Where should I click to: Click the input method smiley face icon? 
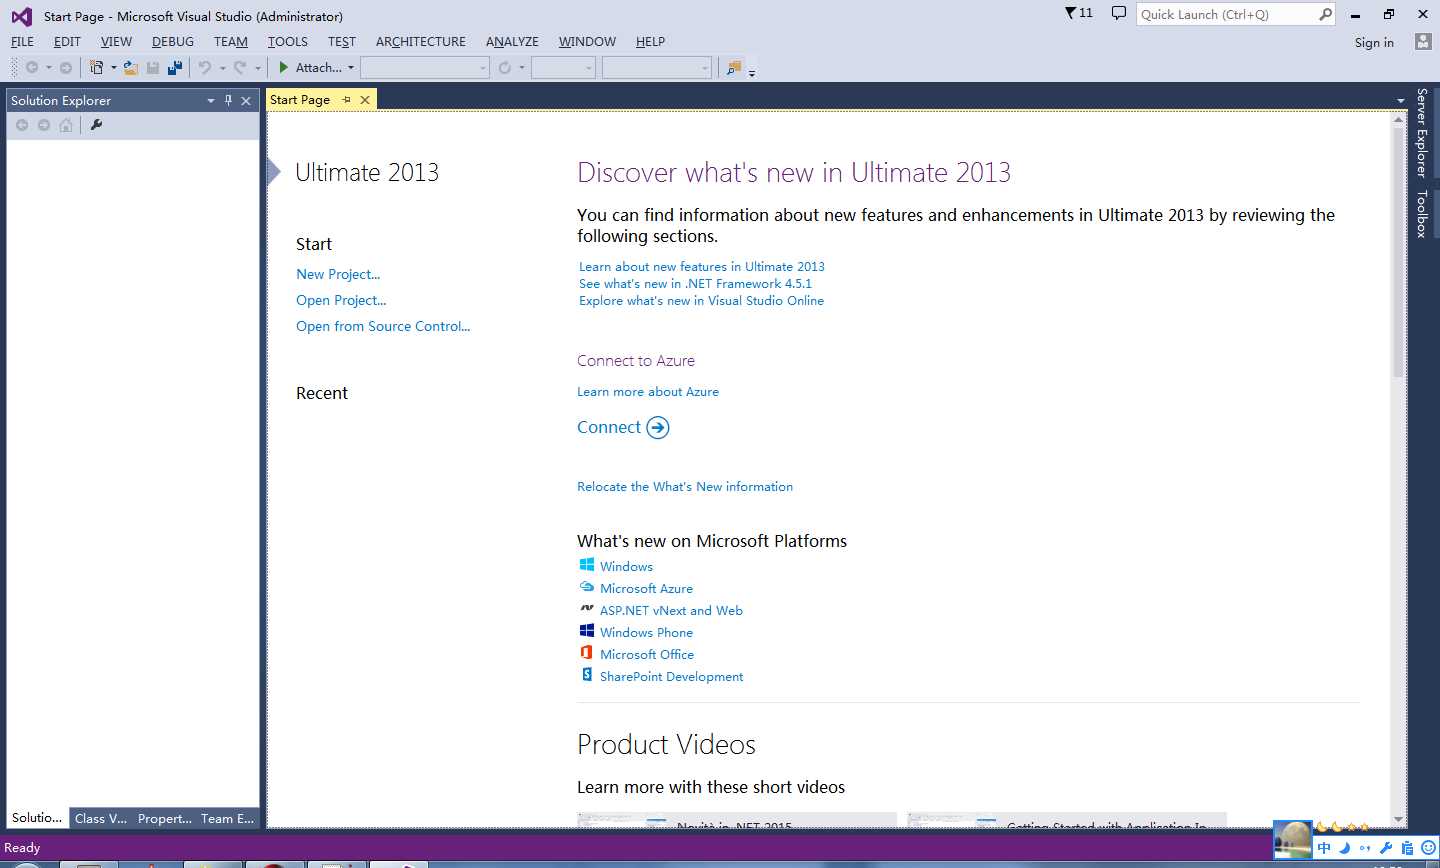pyautogui.click(x=1428, y=848)
